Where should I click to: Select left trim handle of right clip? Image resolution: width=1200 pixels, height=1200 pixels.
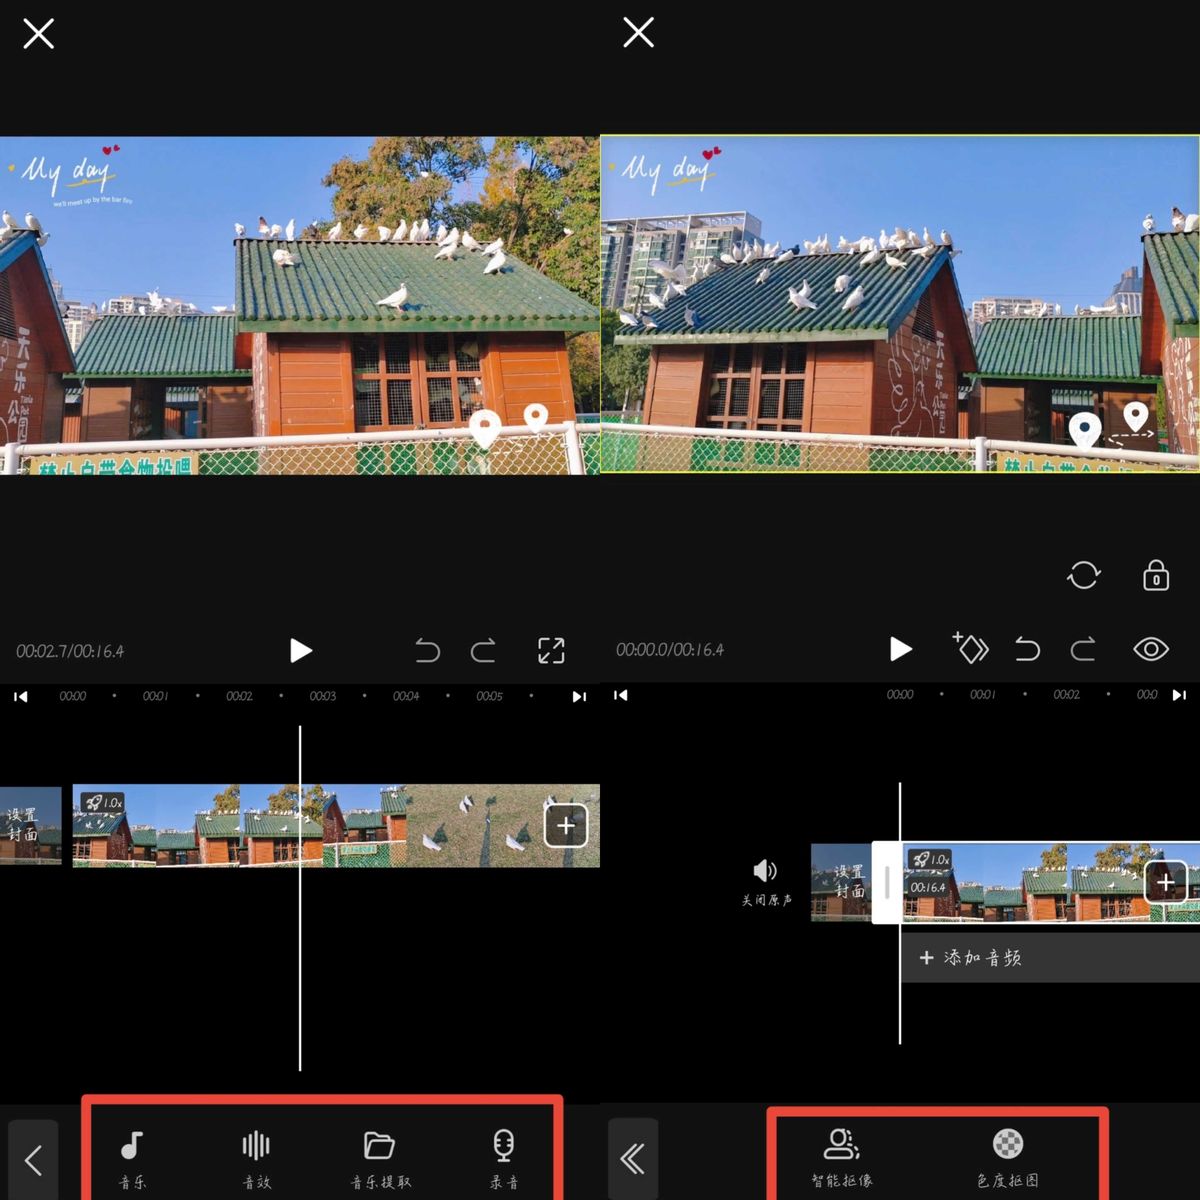click(x=887, y=882)
